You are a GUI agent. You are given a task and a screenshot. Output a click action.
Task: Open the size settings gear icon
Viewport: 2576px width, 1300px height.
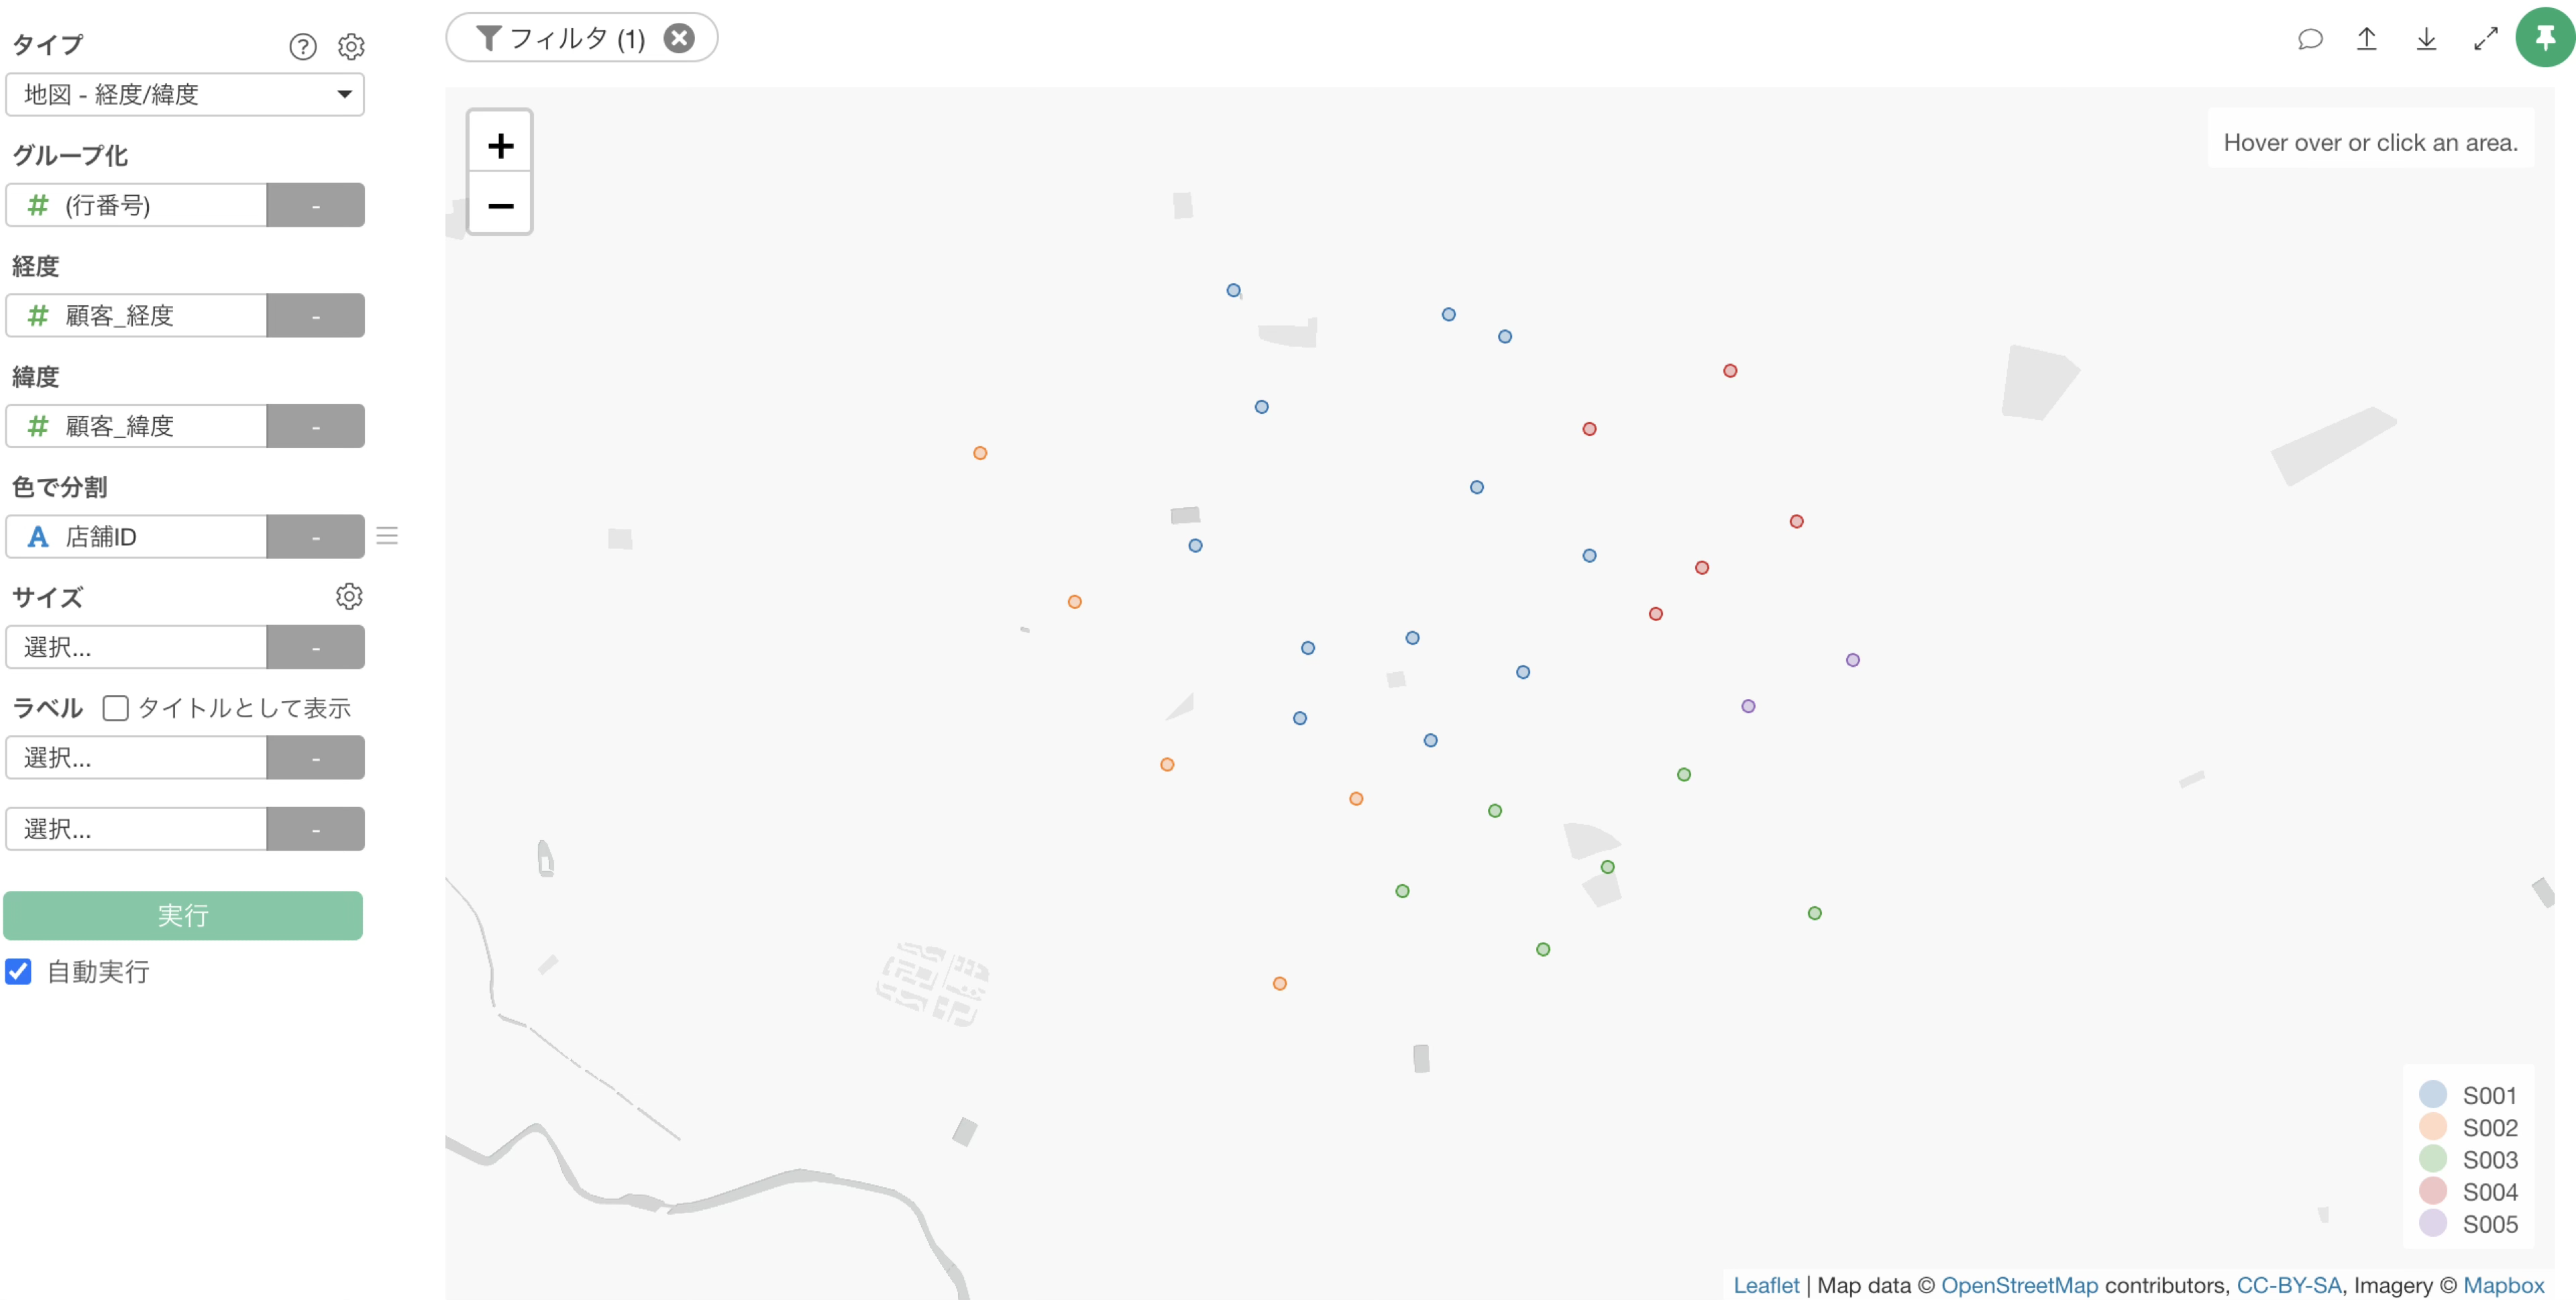point(349,596)
